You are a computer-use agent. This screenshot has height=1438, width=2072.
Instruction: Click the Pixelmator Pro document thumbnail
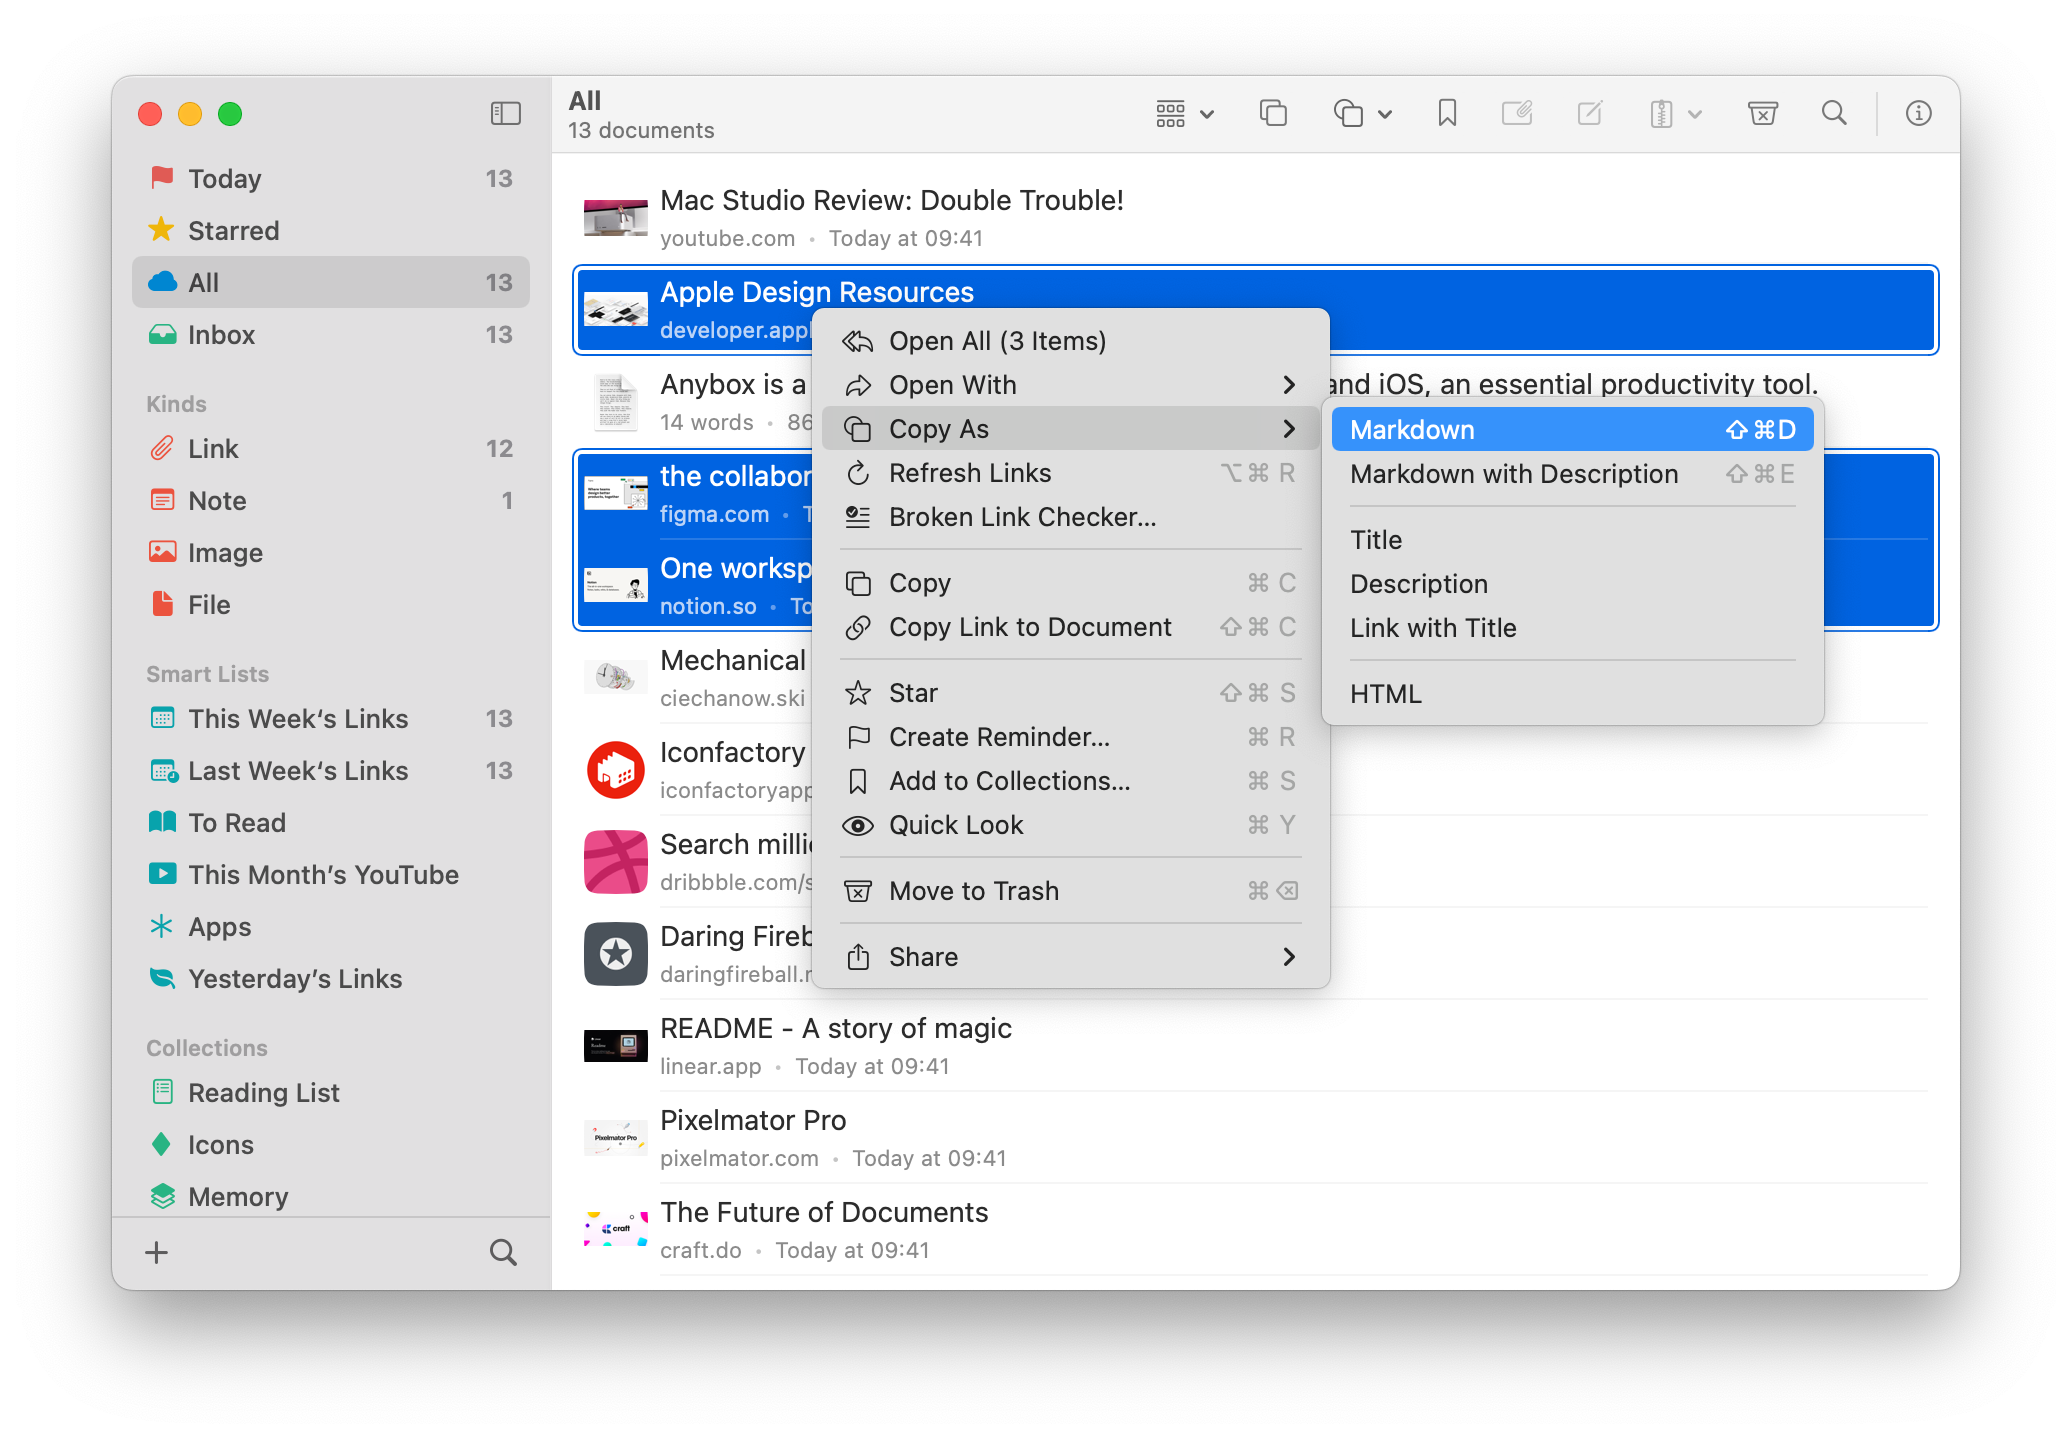(x=616, y=1138)
